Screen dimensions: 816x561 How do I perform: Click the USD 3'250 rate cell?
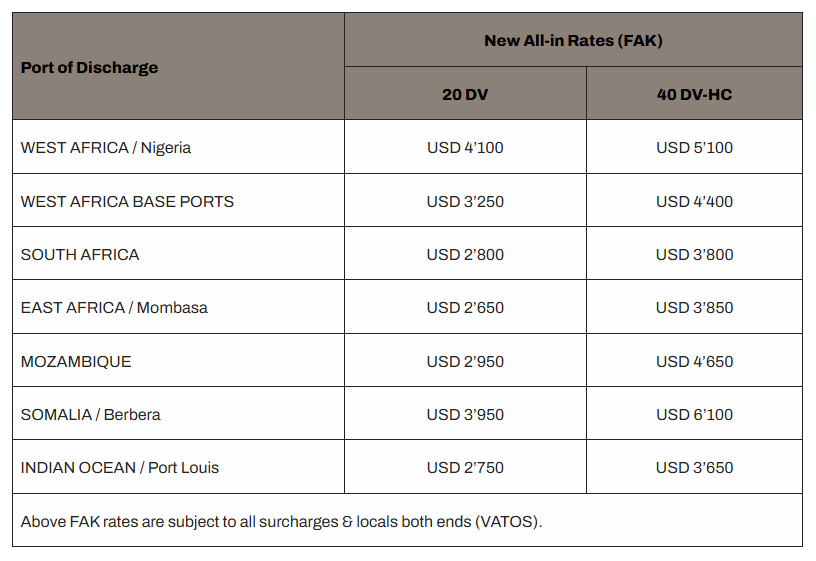tap(465, 202)
